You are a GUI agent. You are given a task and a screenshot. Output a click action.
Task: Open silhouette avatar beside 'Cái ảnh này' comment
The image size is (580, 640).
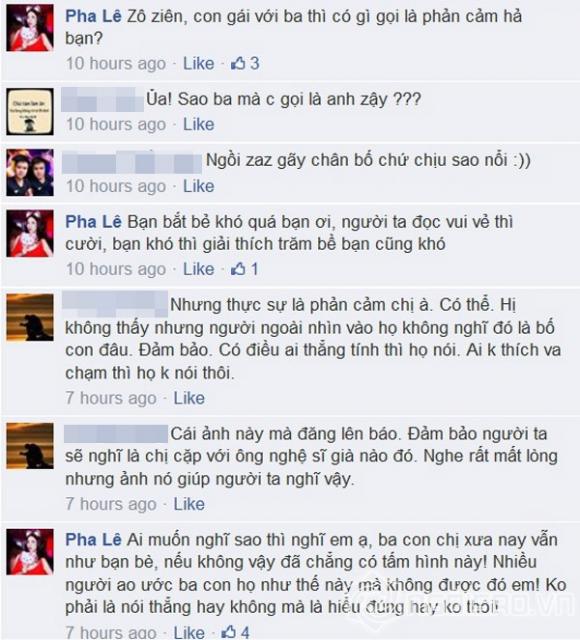[x=30, y=446]
